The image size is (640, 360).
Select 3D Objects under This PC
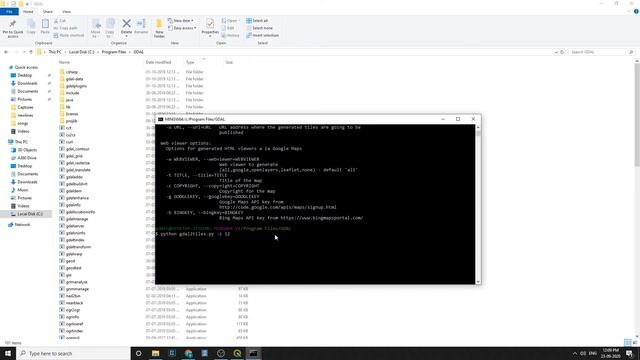(27, 150)
